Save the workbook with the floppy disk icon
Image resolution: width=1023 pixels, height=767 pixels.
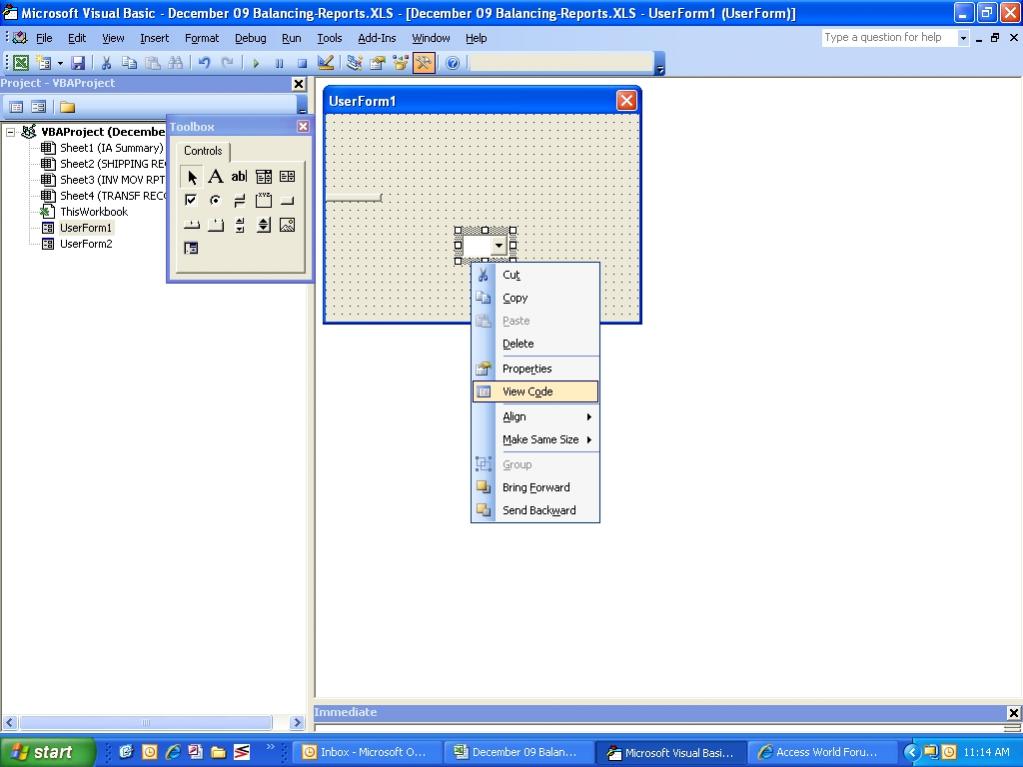point(78,63)
